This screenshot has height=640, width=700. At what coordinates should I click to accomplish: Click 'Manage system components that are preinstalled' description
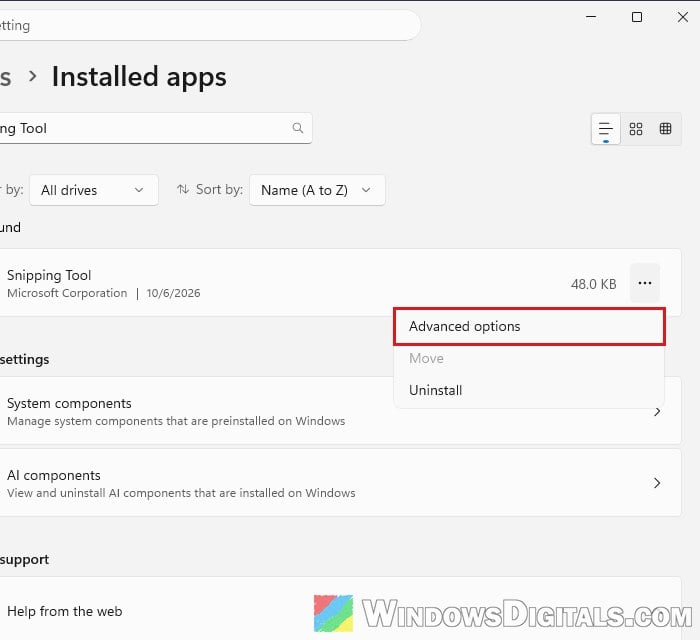coord(176,421)
